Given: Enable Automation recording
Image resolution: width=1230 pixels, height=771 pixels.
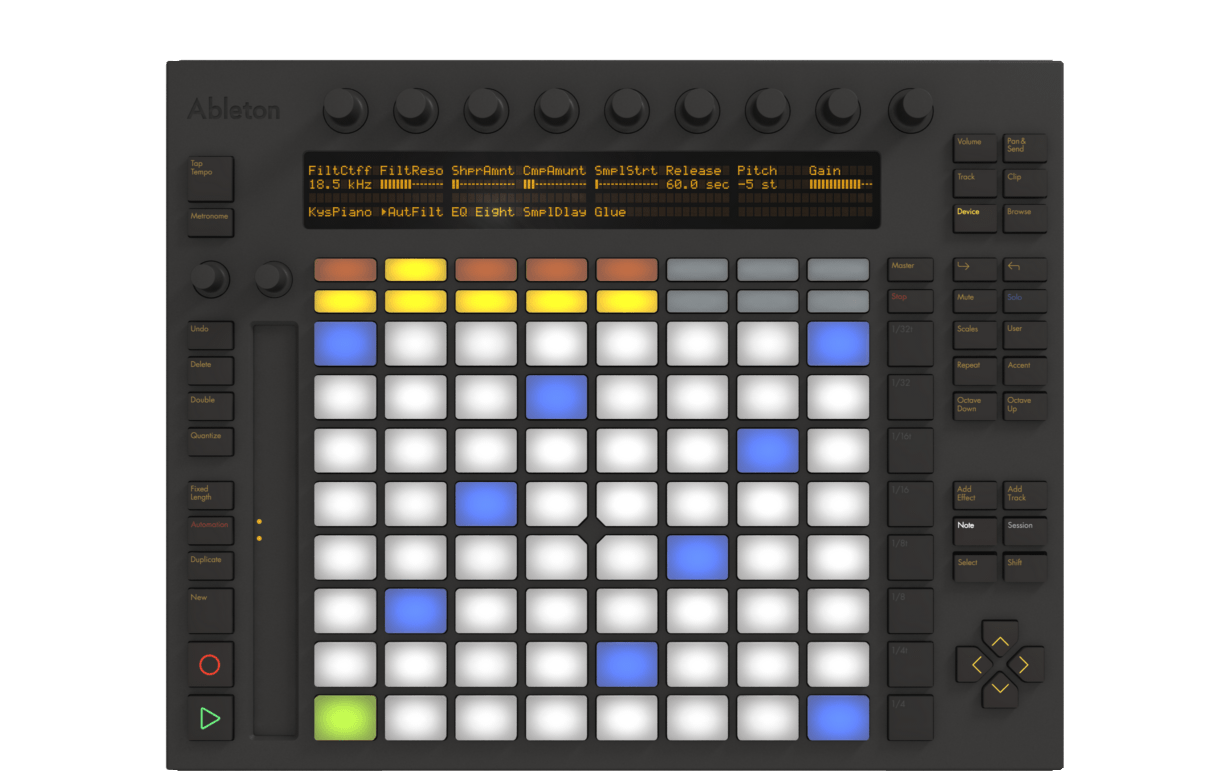Looking at the screenshot, I should coord(209,529).
